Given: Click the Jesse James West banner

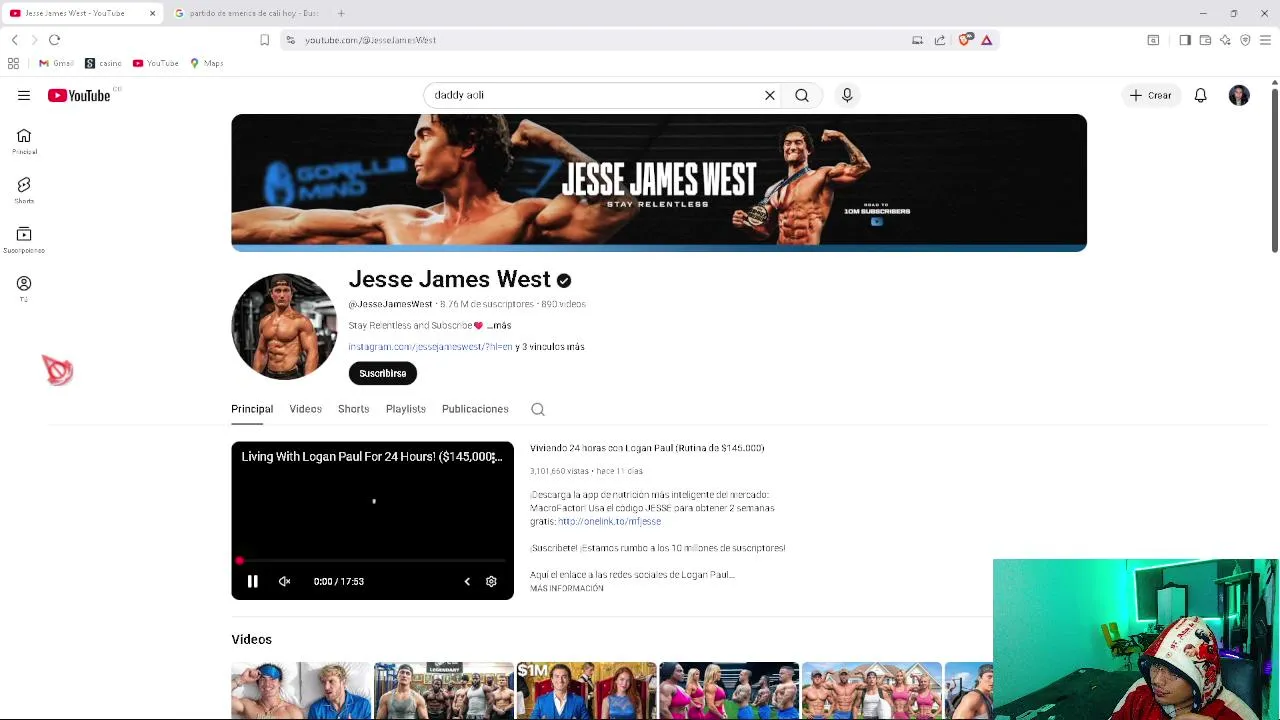Looking at the screenshot, I should click(659, 182).
